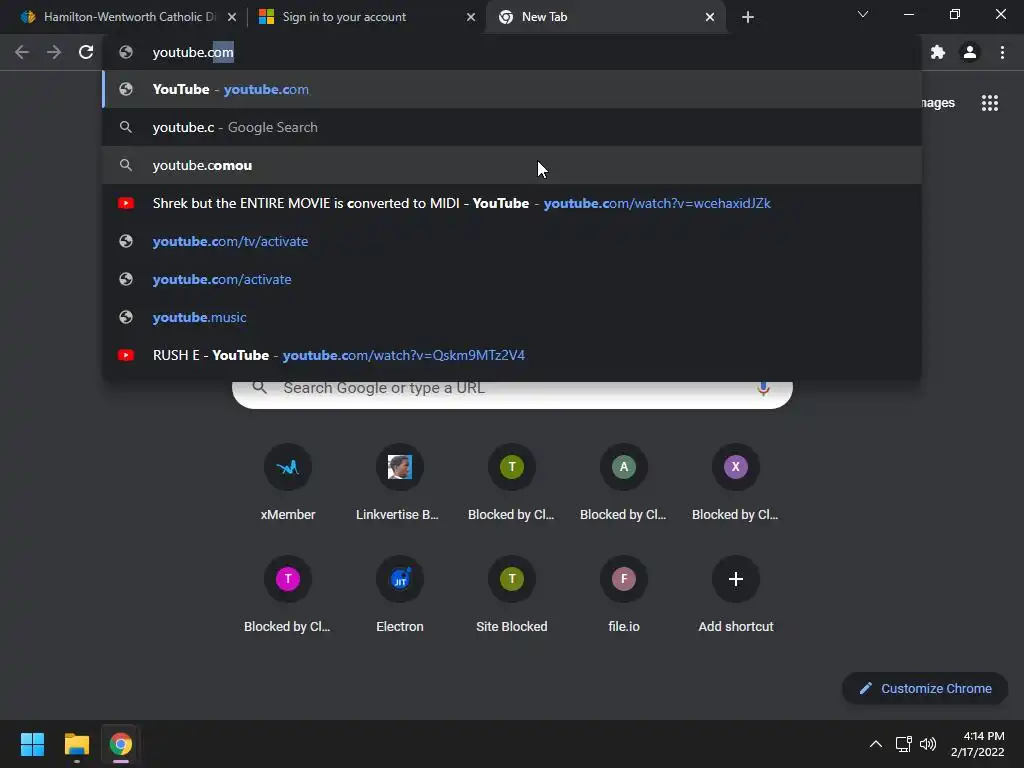Screen dimensions: 1024x768
Task: Open the magenta T Blocked by Cl... shortcut
Action: click(x=287, y=595)
